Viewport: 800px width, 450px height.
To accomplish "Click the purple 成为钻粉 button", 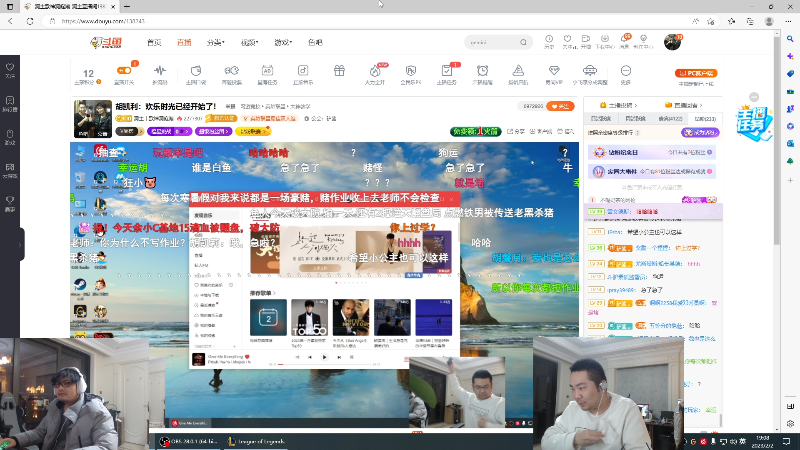I will coord(700,132).
